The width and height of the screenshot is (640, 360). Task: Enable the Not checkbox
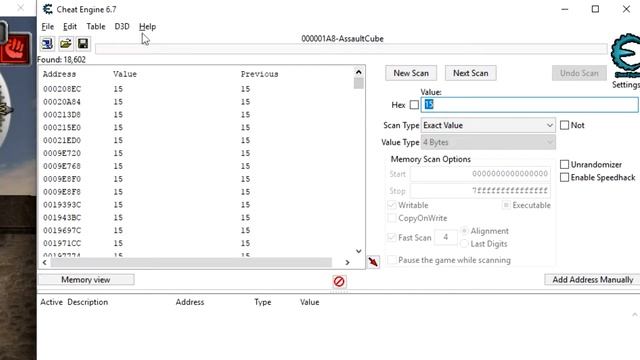pos(564,125)
